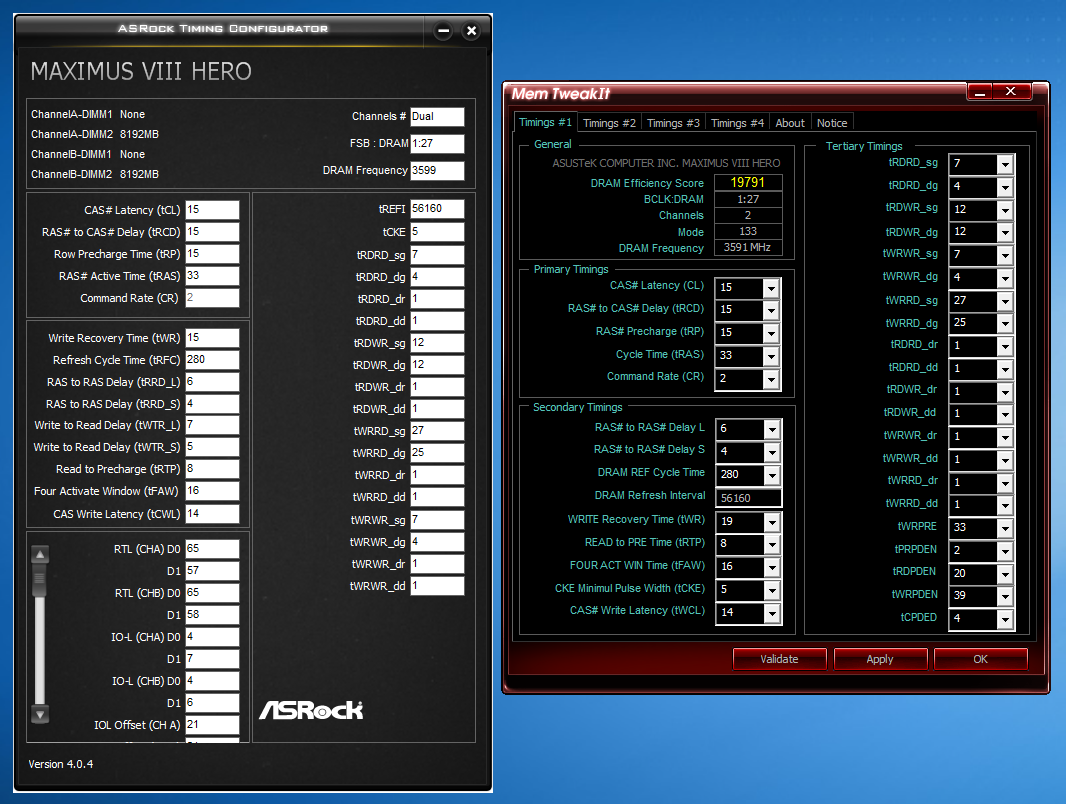Image resolution: width=1066 pixels, height=804 pixels.
Task: Open the About tab in Mem TweakIt
Action: (790, 123)
